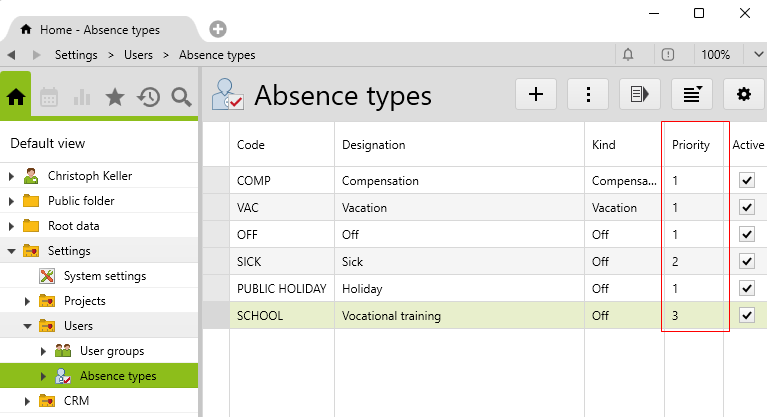Viewport: 767px width, 417px height.
Task: Expand the Public folder tree node
Action: (12, 201)
